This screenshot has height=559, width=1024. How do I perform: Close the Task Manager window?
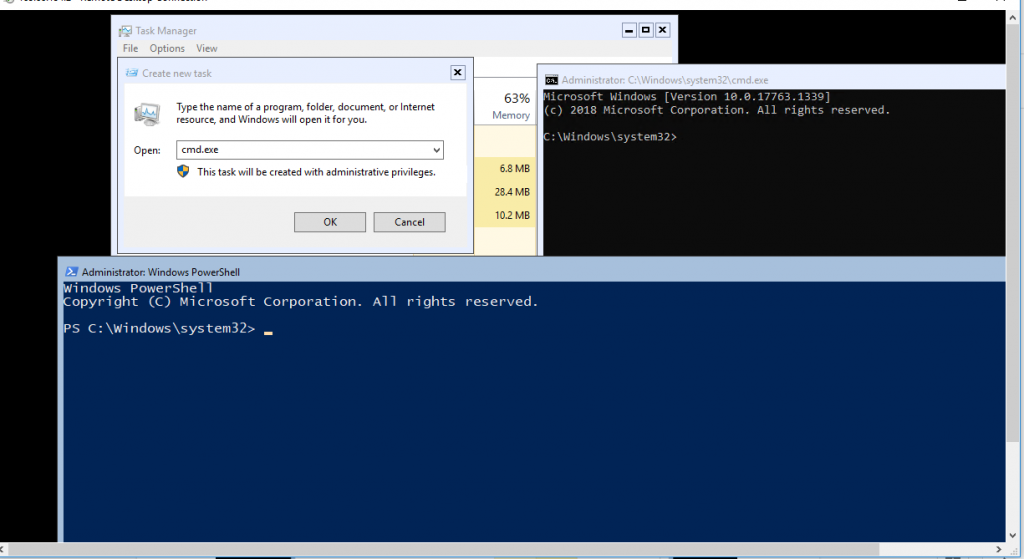click(x=662, y=30)
